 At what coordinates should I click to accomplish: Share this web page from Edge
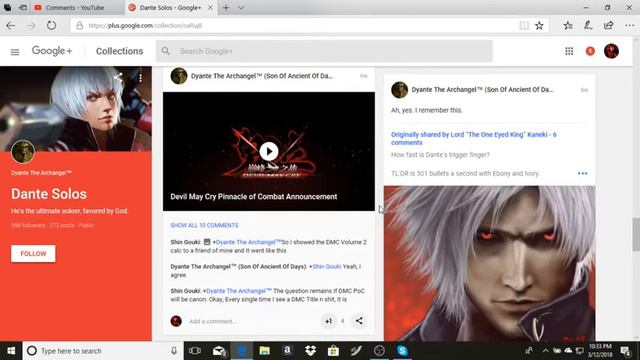609,26
